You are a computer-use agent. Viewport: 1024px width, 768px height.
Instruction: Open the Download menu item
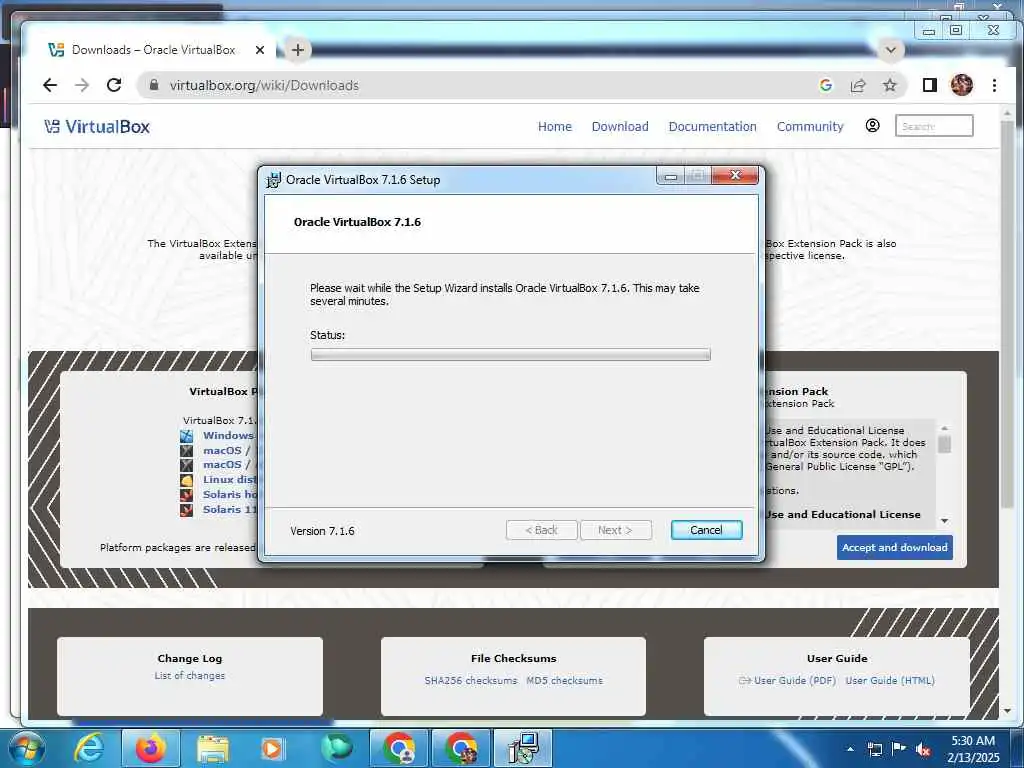coord(620,127)
